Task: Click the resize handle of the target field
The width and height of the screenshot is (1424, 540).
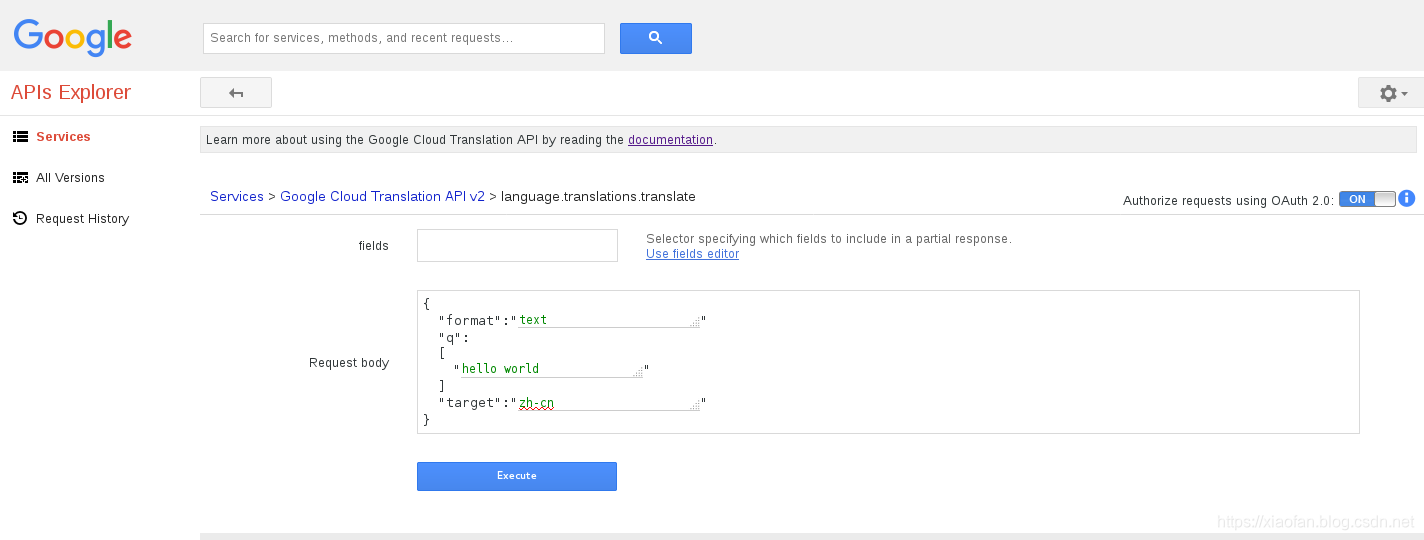Action: click(695, 406)
